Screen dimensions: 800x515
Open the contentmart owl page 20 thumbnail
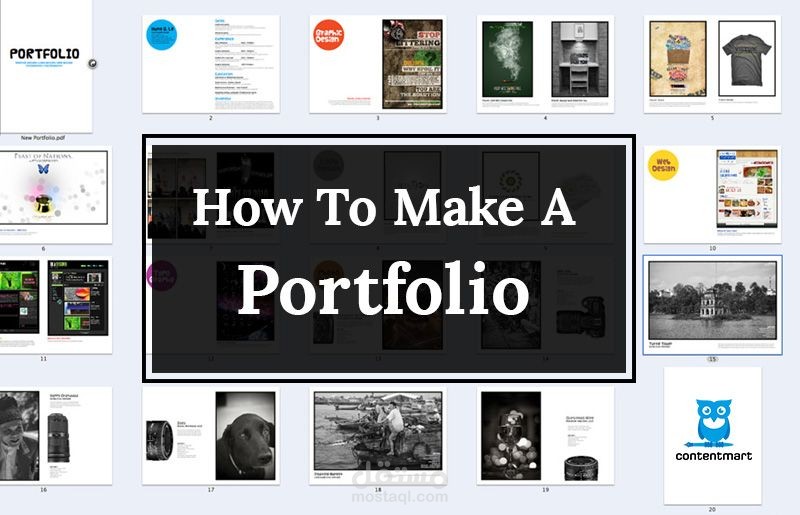point(712,435)
